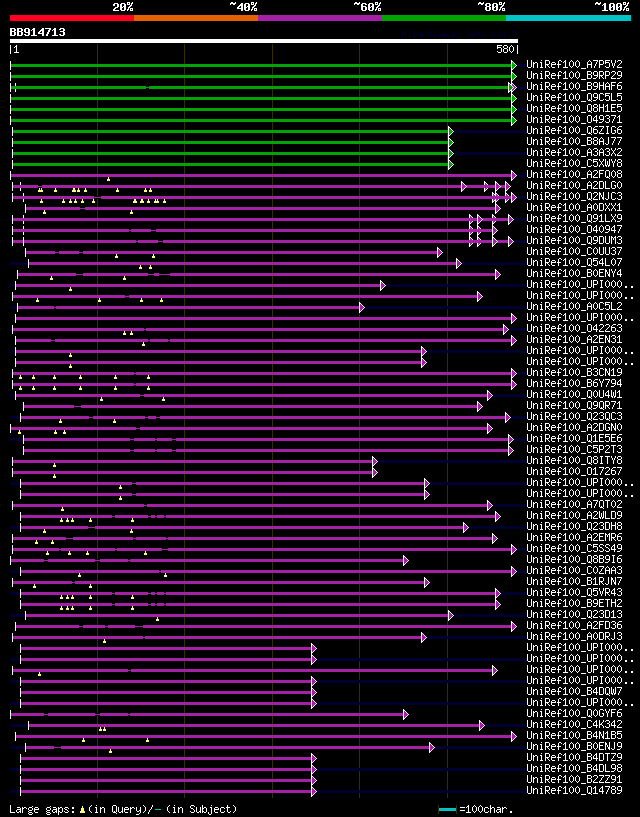Image resolution: width=640 pixels, height=817 pixels.
Task: Click the arrowhead ending the UniRef100_A0C5L2 alignment
Action: [362, 307]
